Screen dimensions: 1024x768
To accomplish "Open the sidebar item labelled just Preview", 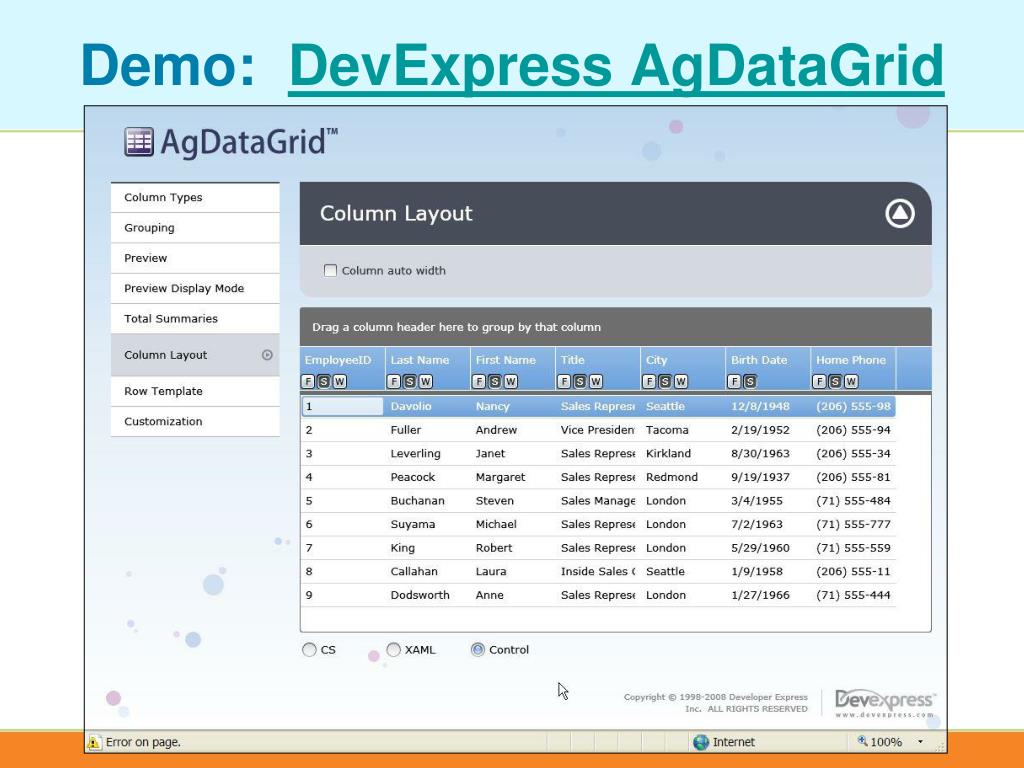I will 195,258.
